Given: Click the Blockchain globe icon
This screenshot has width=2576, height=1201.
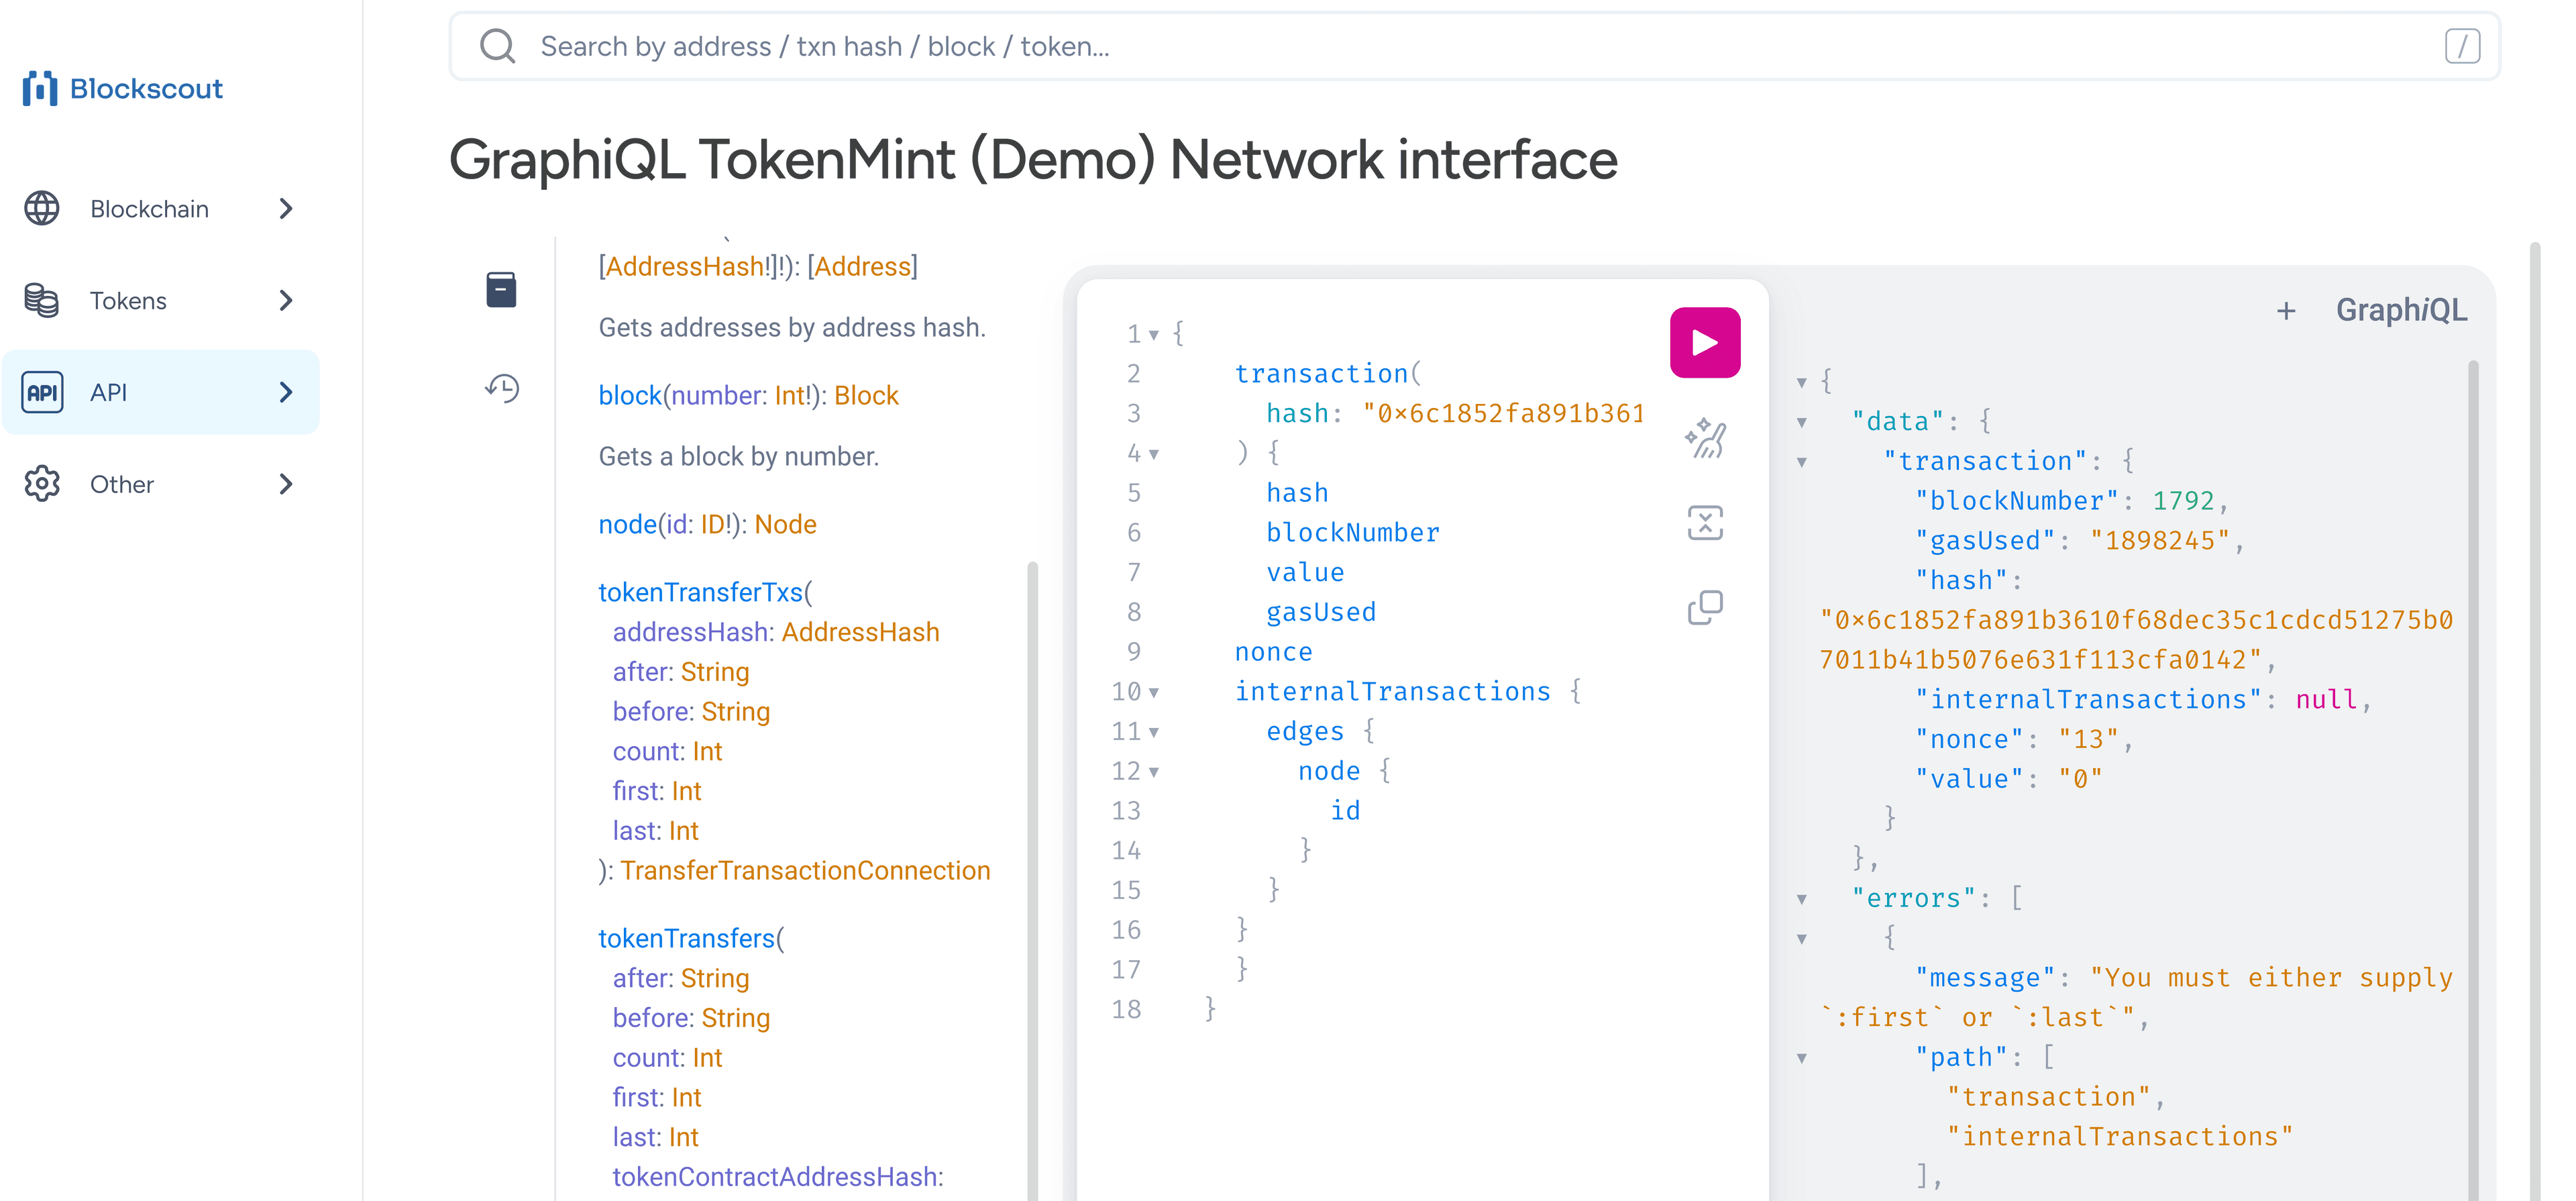Looking at the screenshot, I should tap(42, 208).
